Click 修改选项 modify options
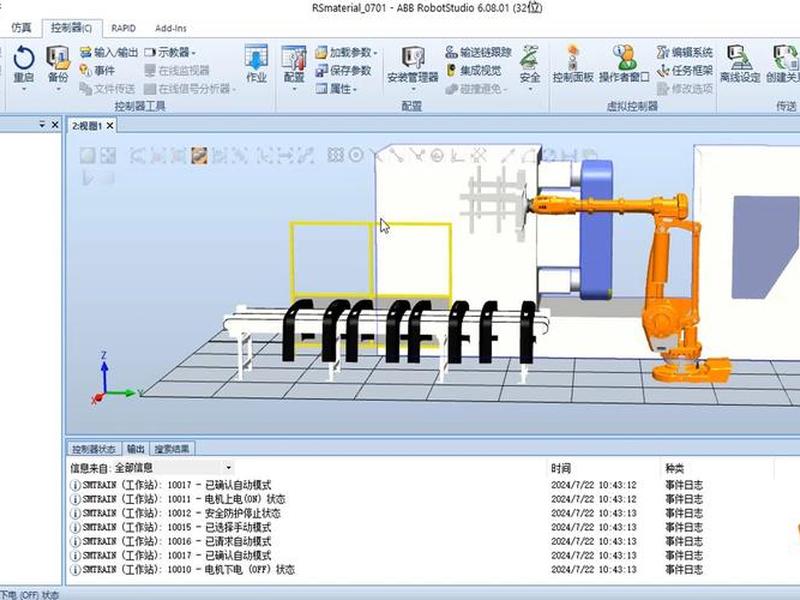800x600 pixels. pyautogui.click(x=685, y=89)
